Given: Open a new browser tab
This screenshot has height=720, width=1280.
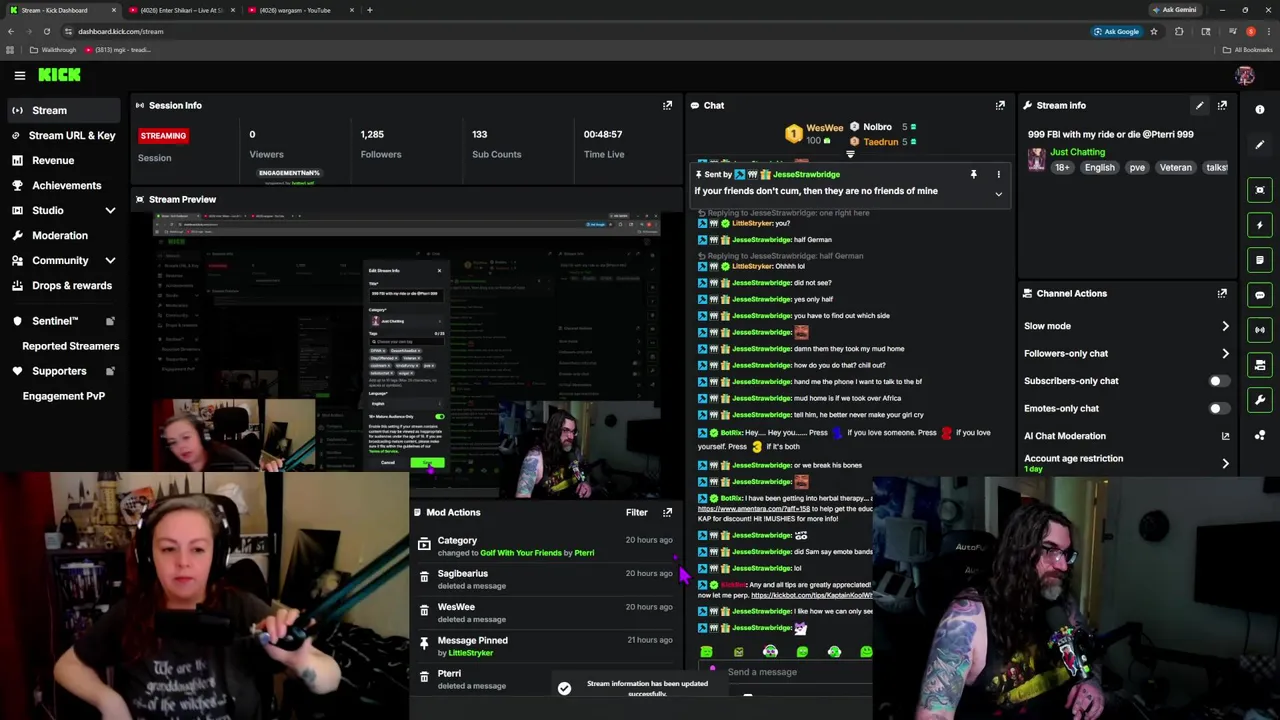Looking at the screenshot, I should [369, 10].
